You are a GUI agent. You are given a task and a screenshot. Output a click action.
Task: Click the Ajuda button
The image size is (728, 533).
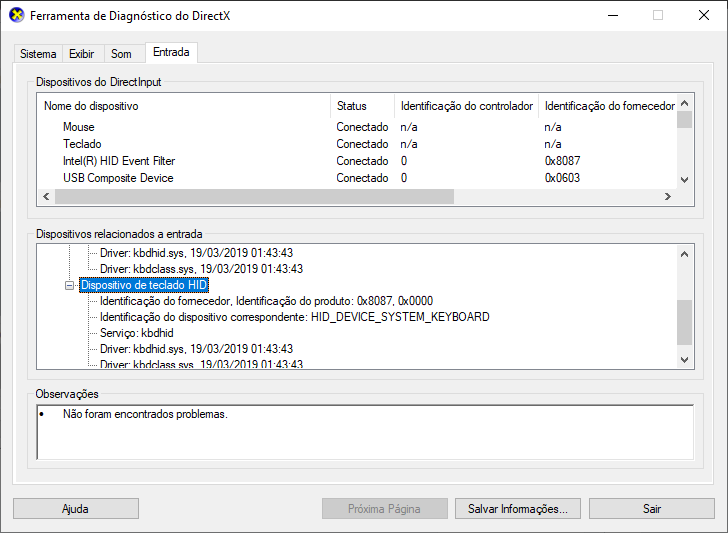click(x=76, y=508)
